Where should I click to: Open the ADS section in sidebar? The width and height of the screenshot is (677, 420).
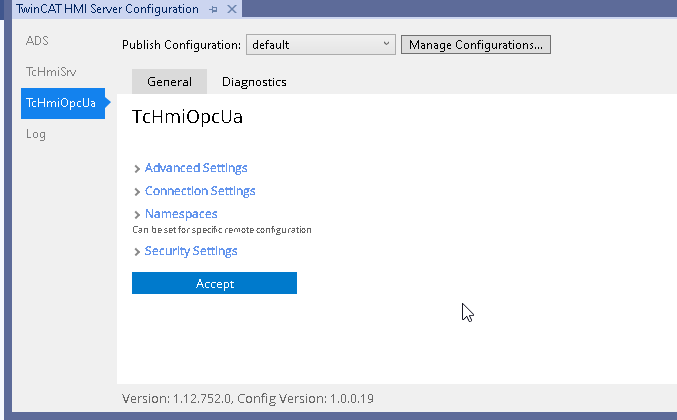tap(37, 41)
